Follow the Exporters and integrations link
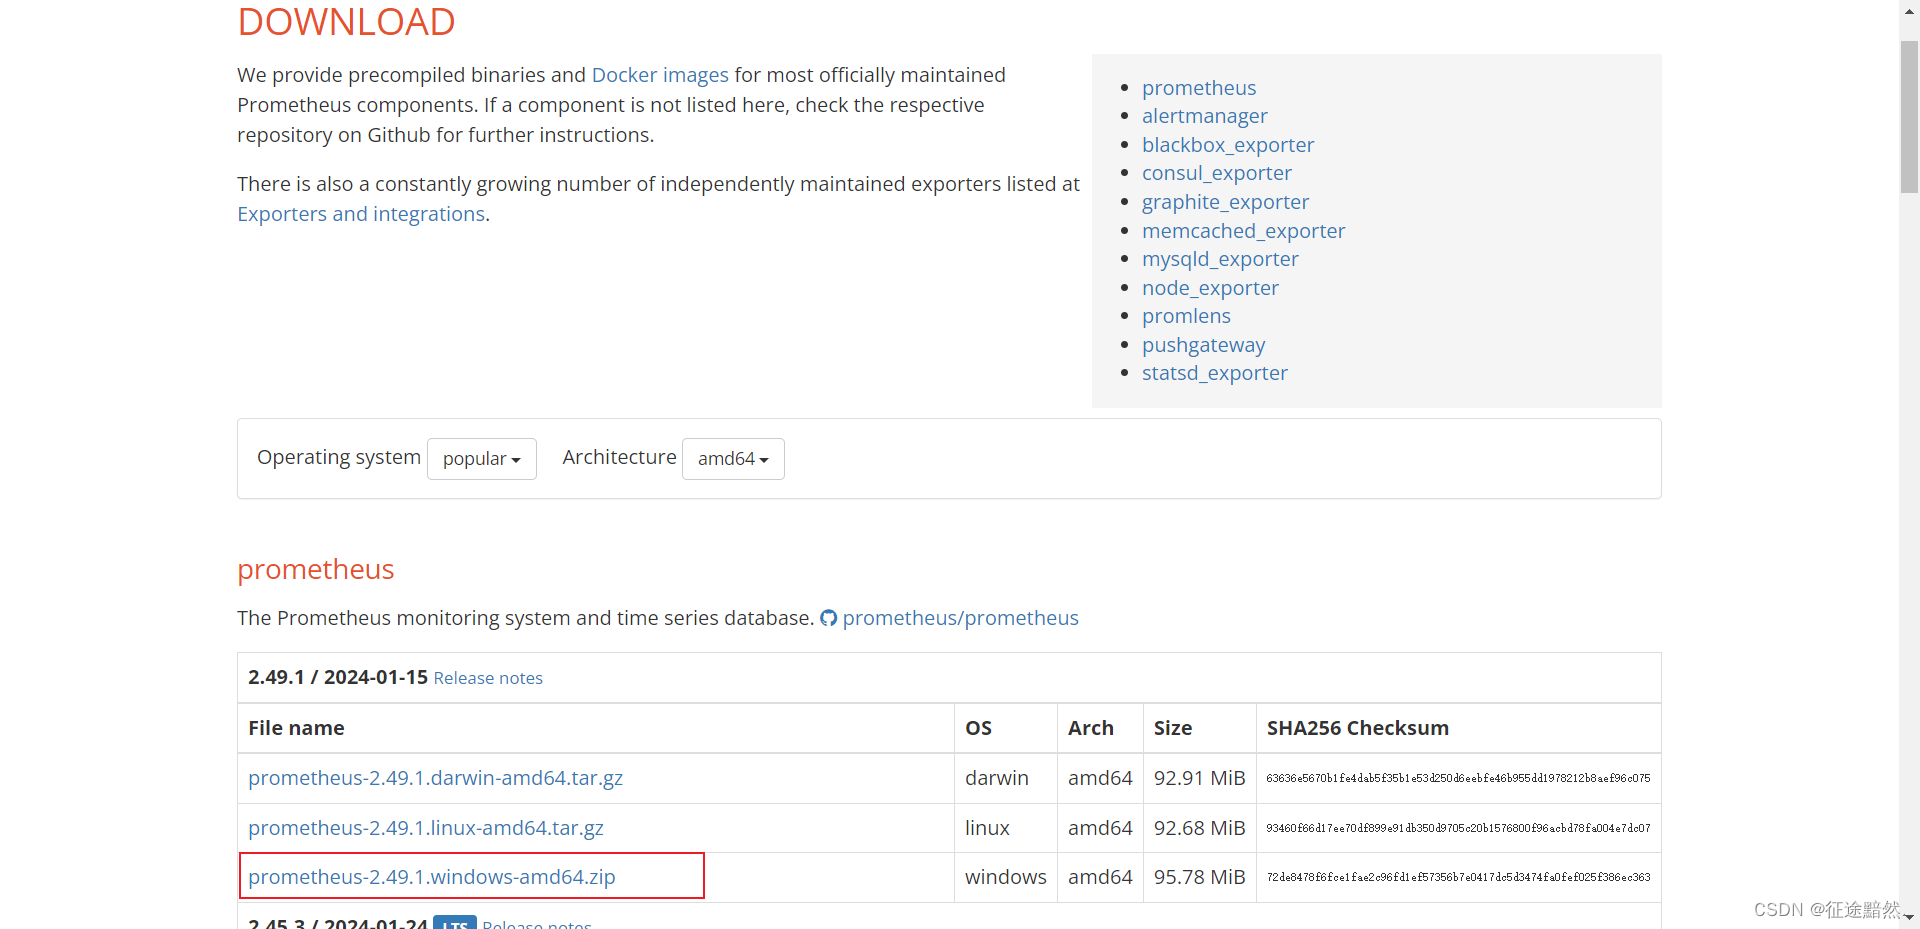This screenshot has height=929, width=1920. pyautogui.click(x=361, y=214)
